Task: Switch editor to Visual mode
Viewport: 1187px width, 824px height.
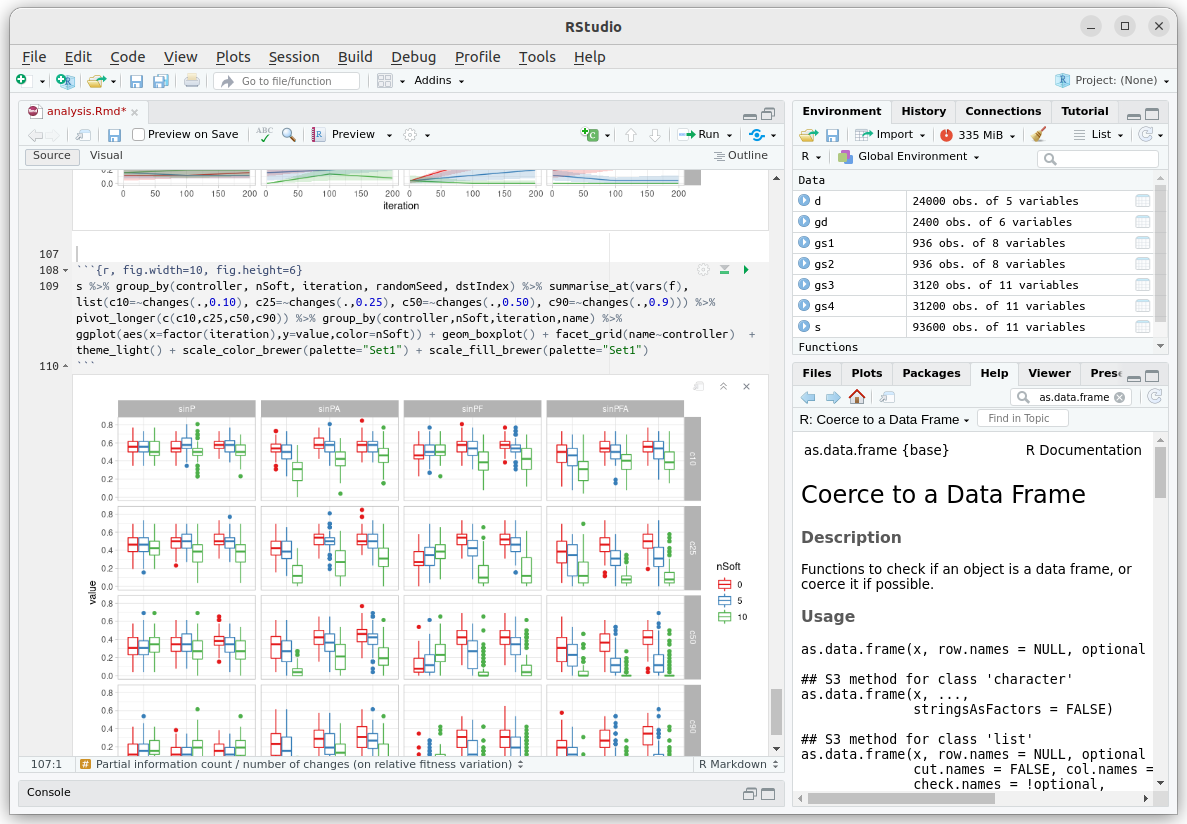Action: pyautogui.click(x=106, y=155)
